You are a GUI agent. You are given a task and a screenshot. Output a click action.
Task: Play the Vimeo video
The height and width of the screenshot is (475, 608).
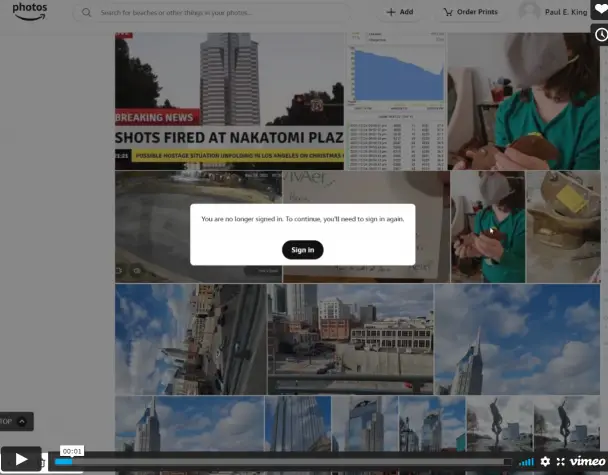tap(21, 459)
